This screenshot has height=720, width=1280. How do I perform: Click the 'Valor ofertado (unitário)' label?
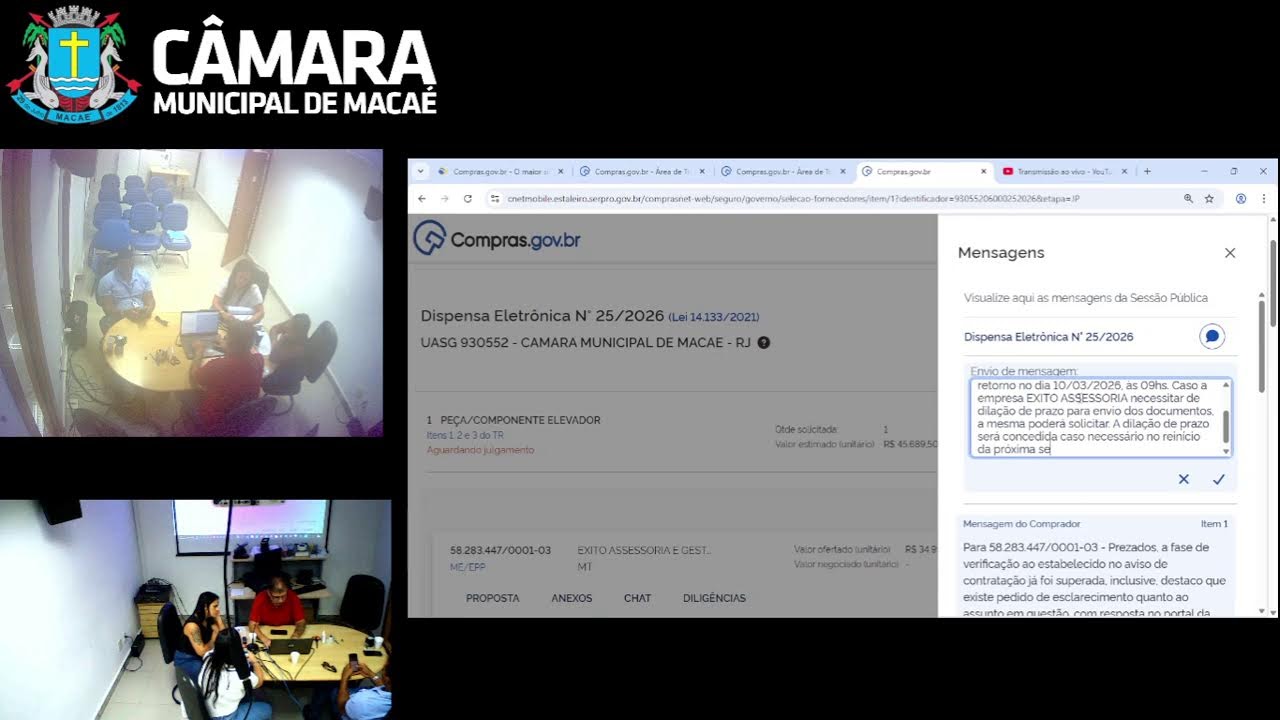click(842, 549)
